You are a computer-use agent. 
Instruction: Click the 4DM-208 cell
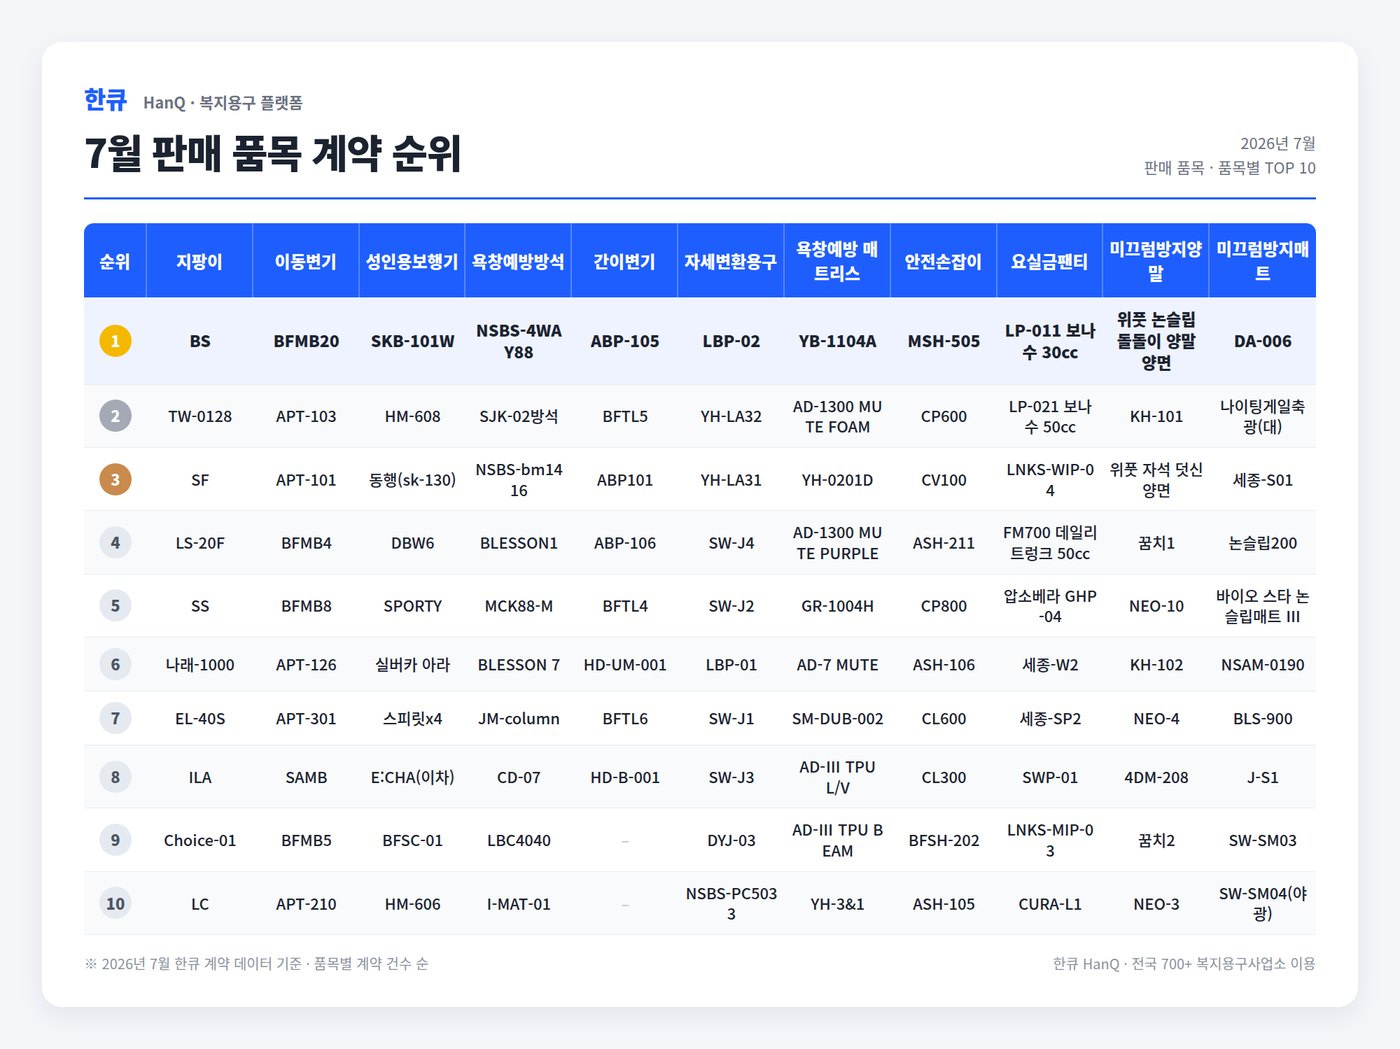tap(1156, 777)
